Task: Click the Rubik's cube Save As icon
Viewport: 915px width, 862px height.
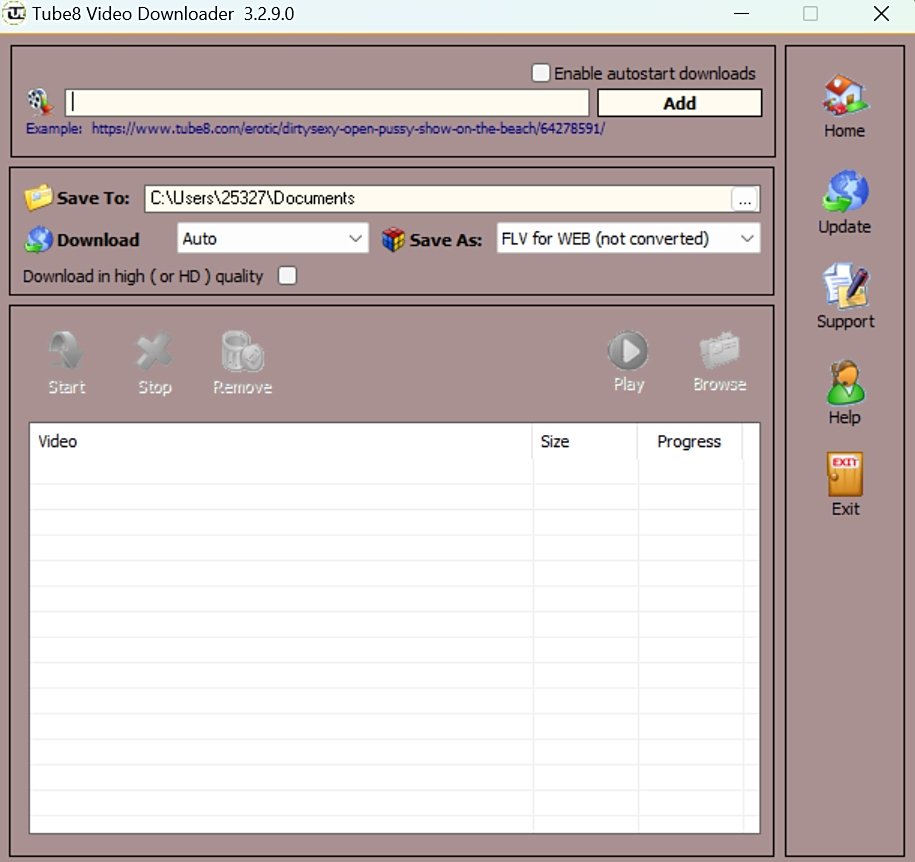Action: pyautogui.click(x=390, y=238)
